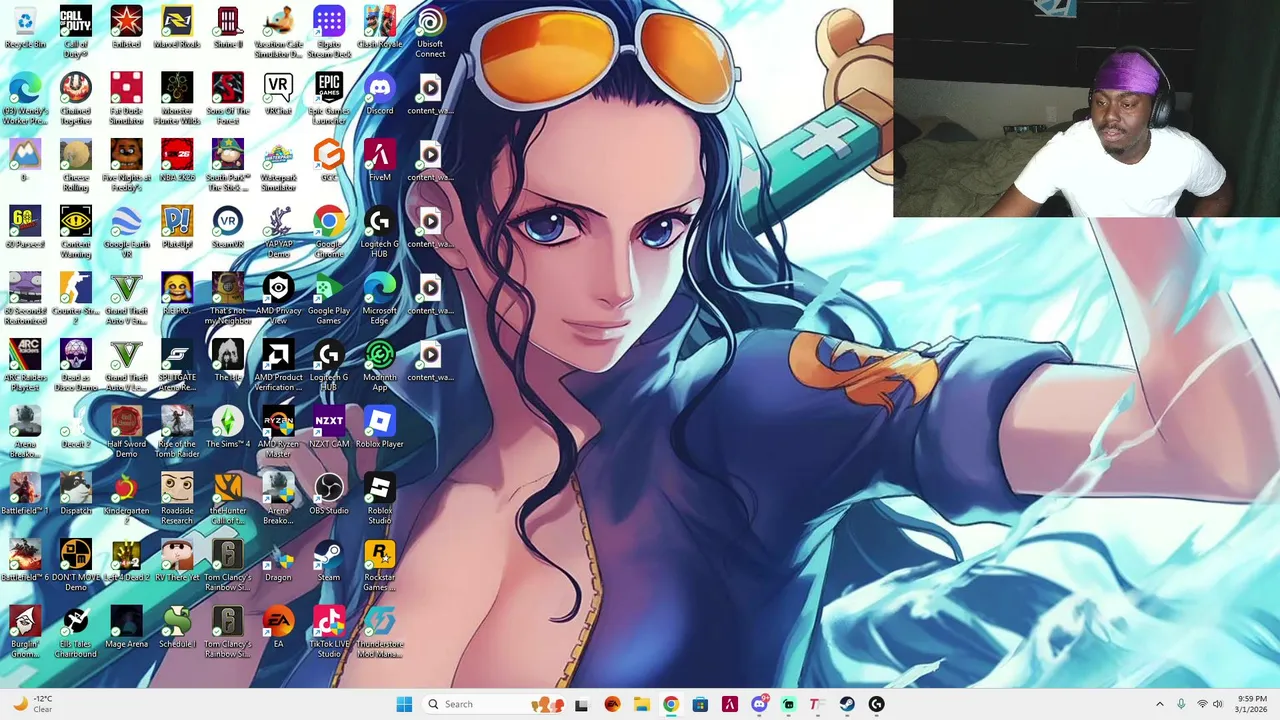Open Thunderstore Mod Manager desktop icon
This screenshot has width=1280, height=720.
point(379,633)
